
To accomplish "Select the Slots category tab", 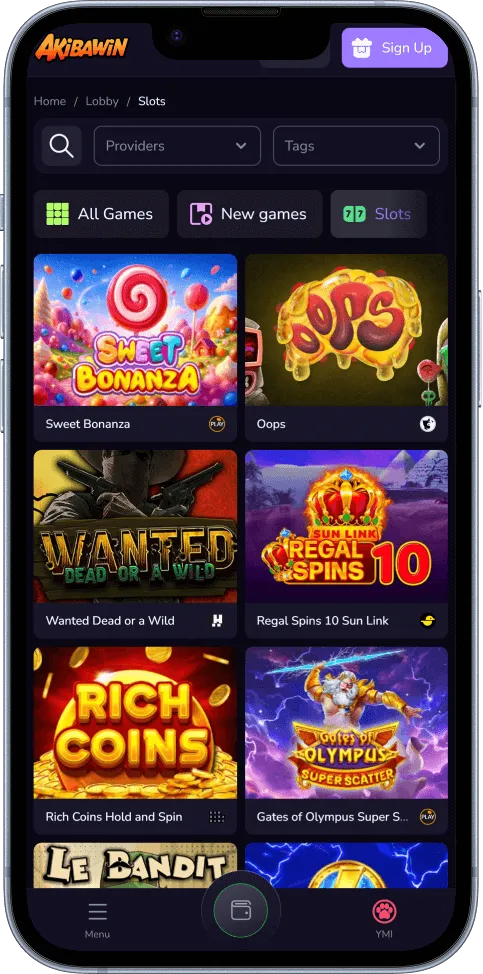I will (379, 214).
